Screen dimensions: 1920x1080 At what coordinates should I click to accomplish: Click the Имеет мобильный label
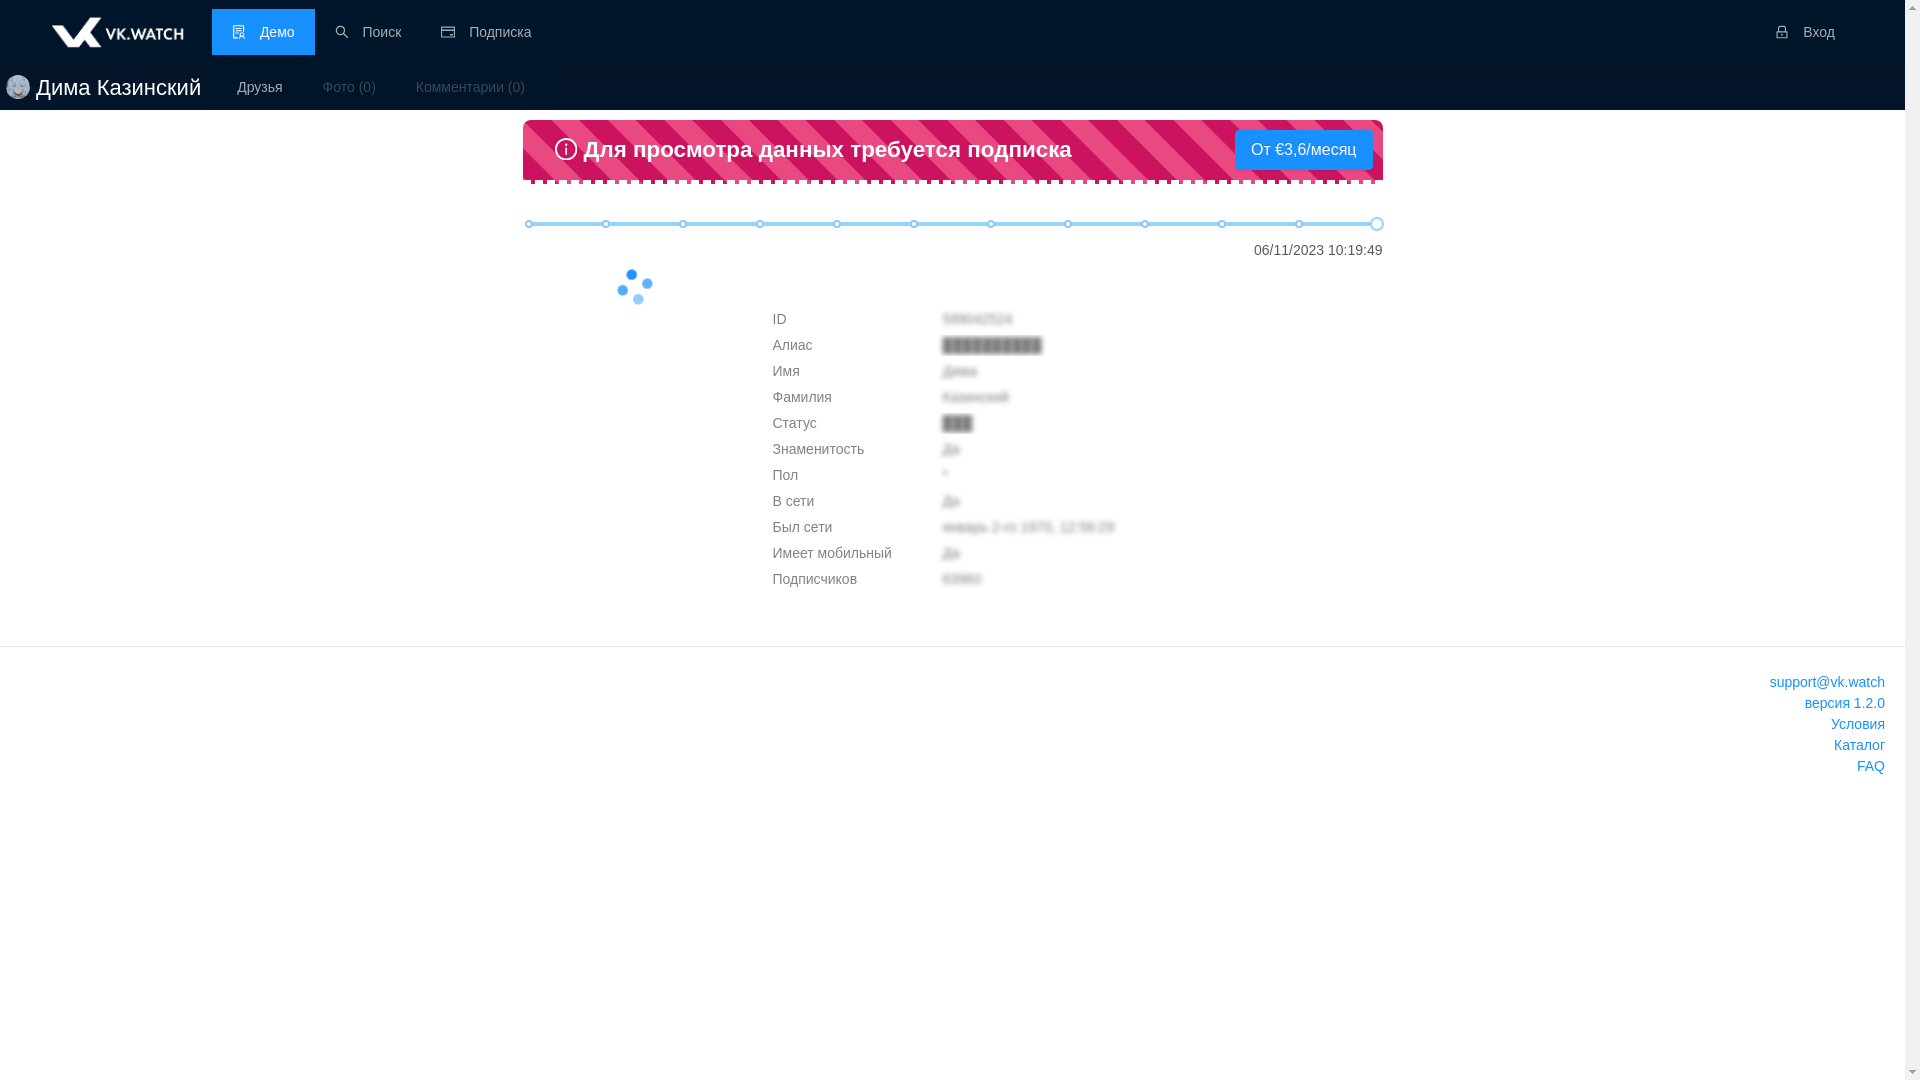point(831,553)
